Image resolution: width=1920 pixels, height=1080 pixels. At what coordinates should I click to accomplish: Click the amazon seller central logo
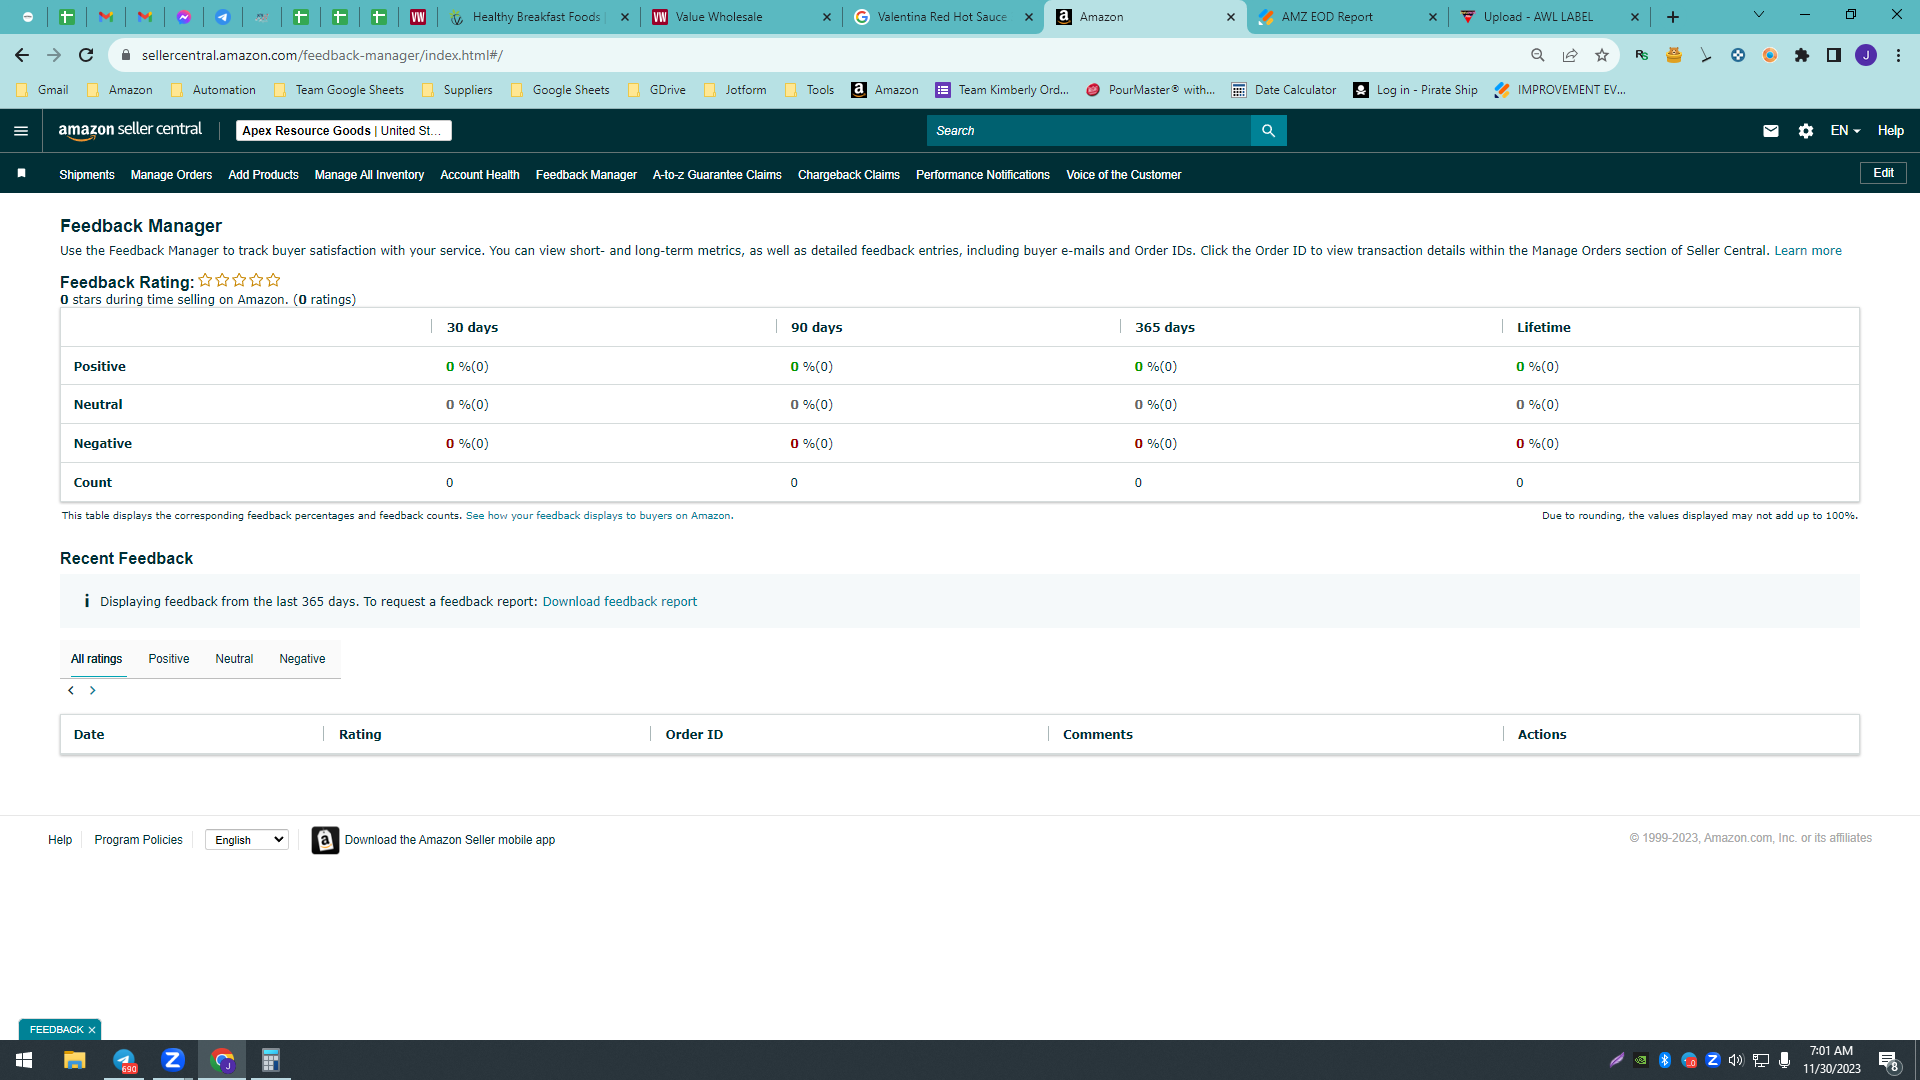[130, 130]
